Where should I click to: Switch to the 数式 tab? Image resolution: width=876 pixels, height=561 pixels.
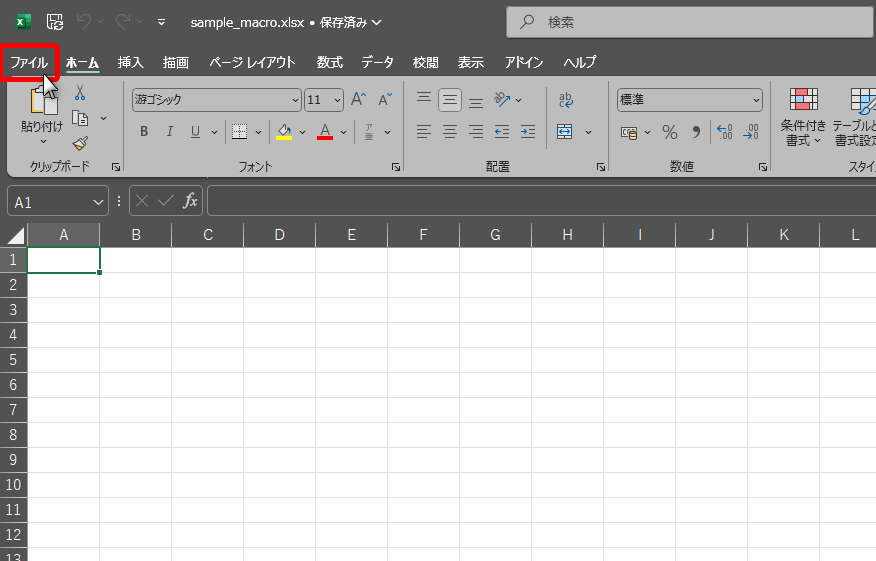(x=329, y=62)
